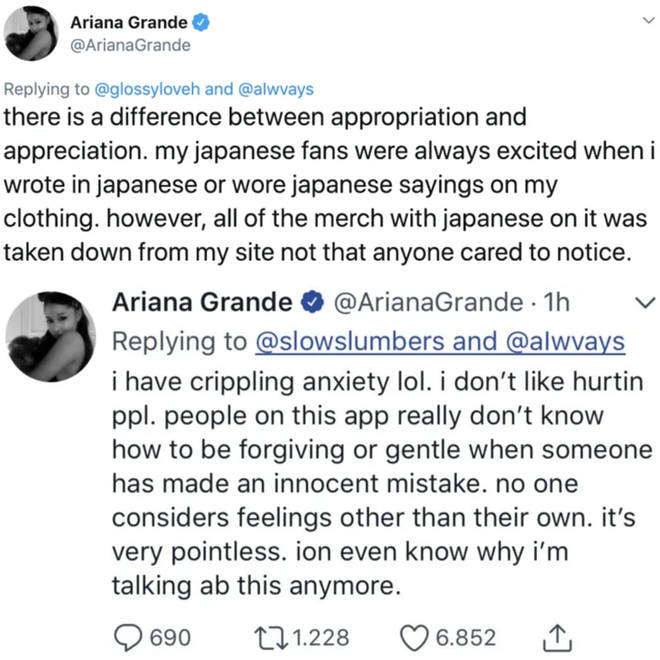Click the reply speech bubble icon

tap(128, 638)
